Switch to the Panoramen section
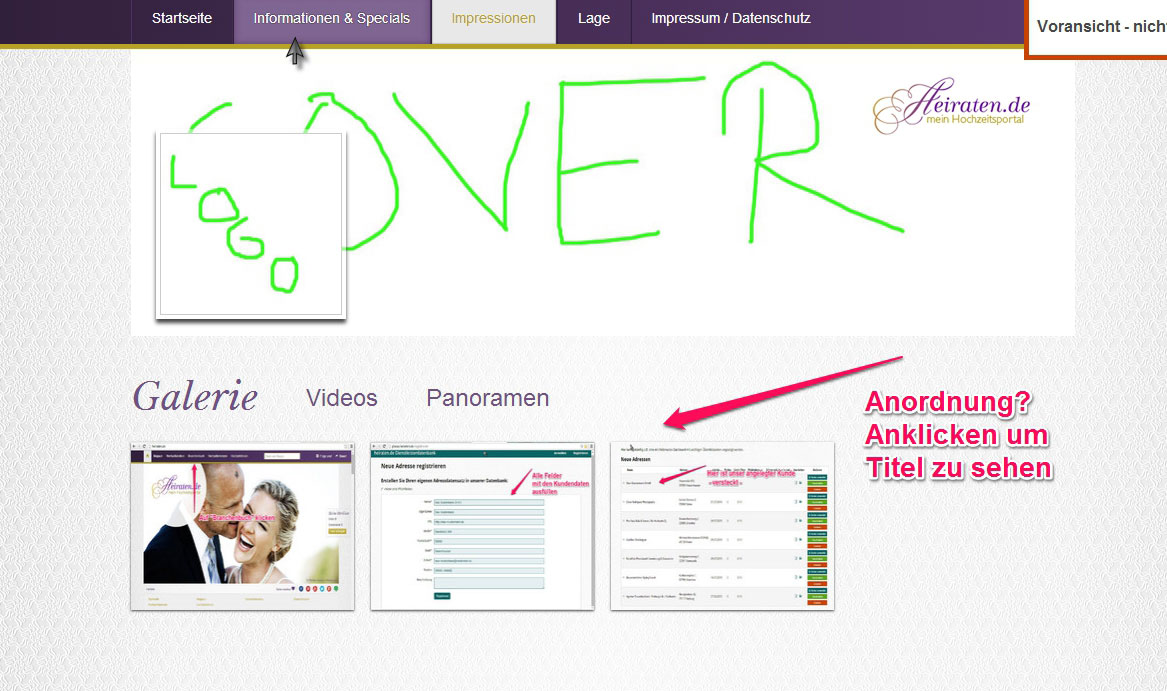Image resolution: width=1167 pixels, height=691 pixels. tap(487, 398)
